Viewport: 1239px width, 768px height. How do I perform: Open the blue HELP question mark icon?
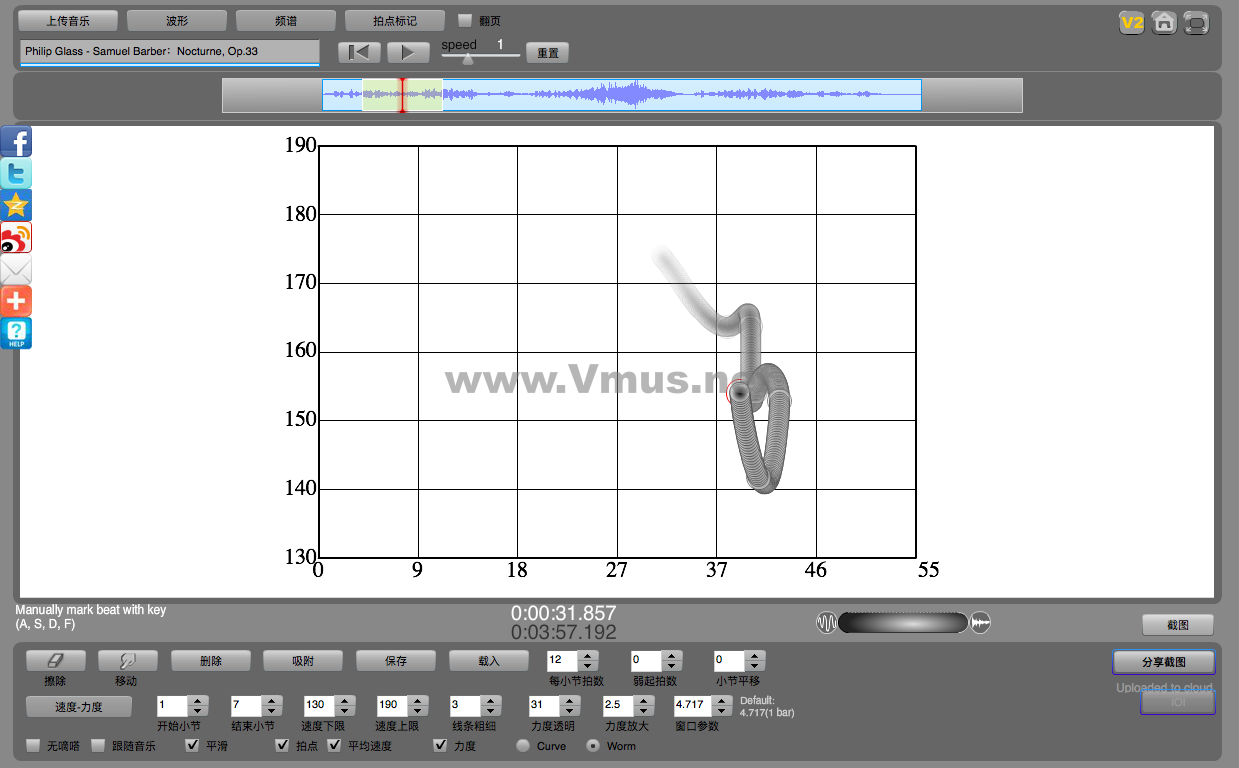tap(17, 333)
